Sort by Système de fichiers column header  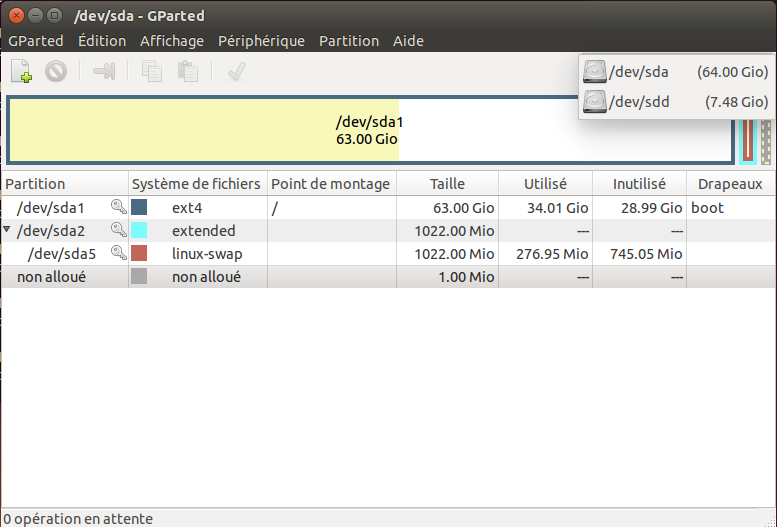coord(198,184)
